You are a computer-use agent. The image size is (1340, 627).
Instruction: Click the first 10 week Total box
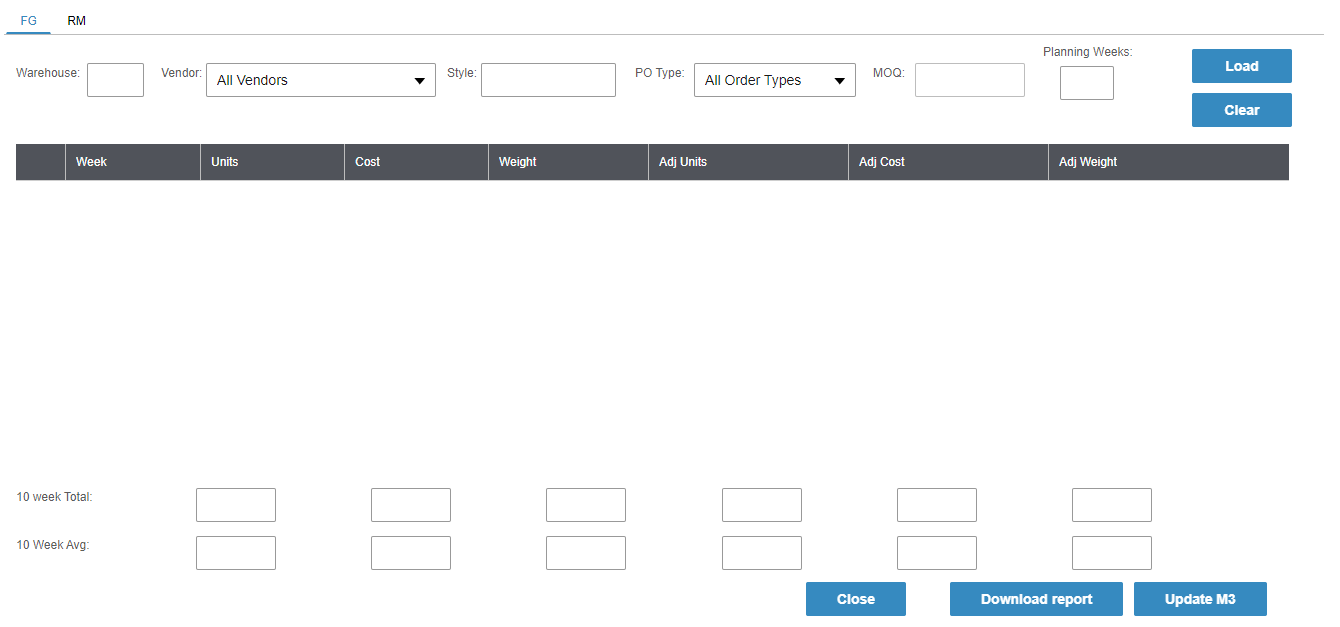tap(236, 505)
